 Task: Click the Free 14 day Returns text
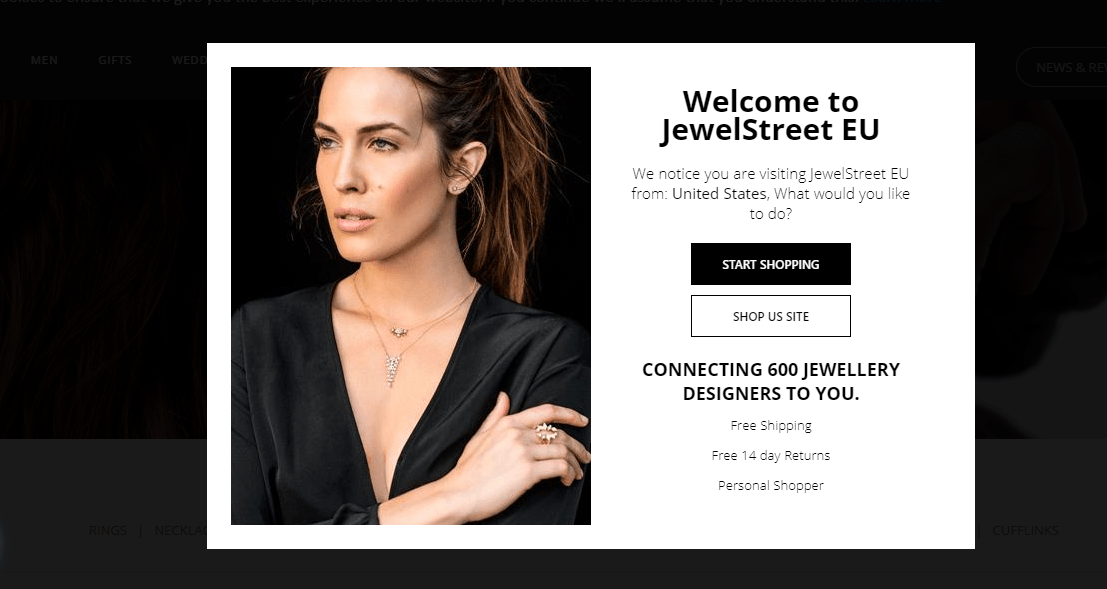point(771,456)
